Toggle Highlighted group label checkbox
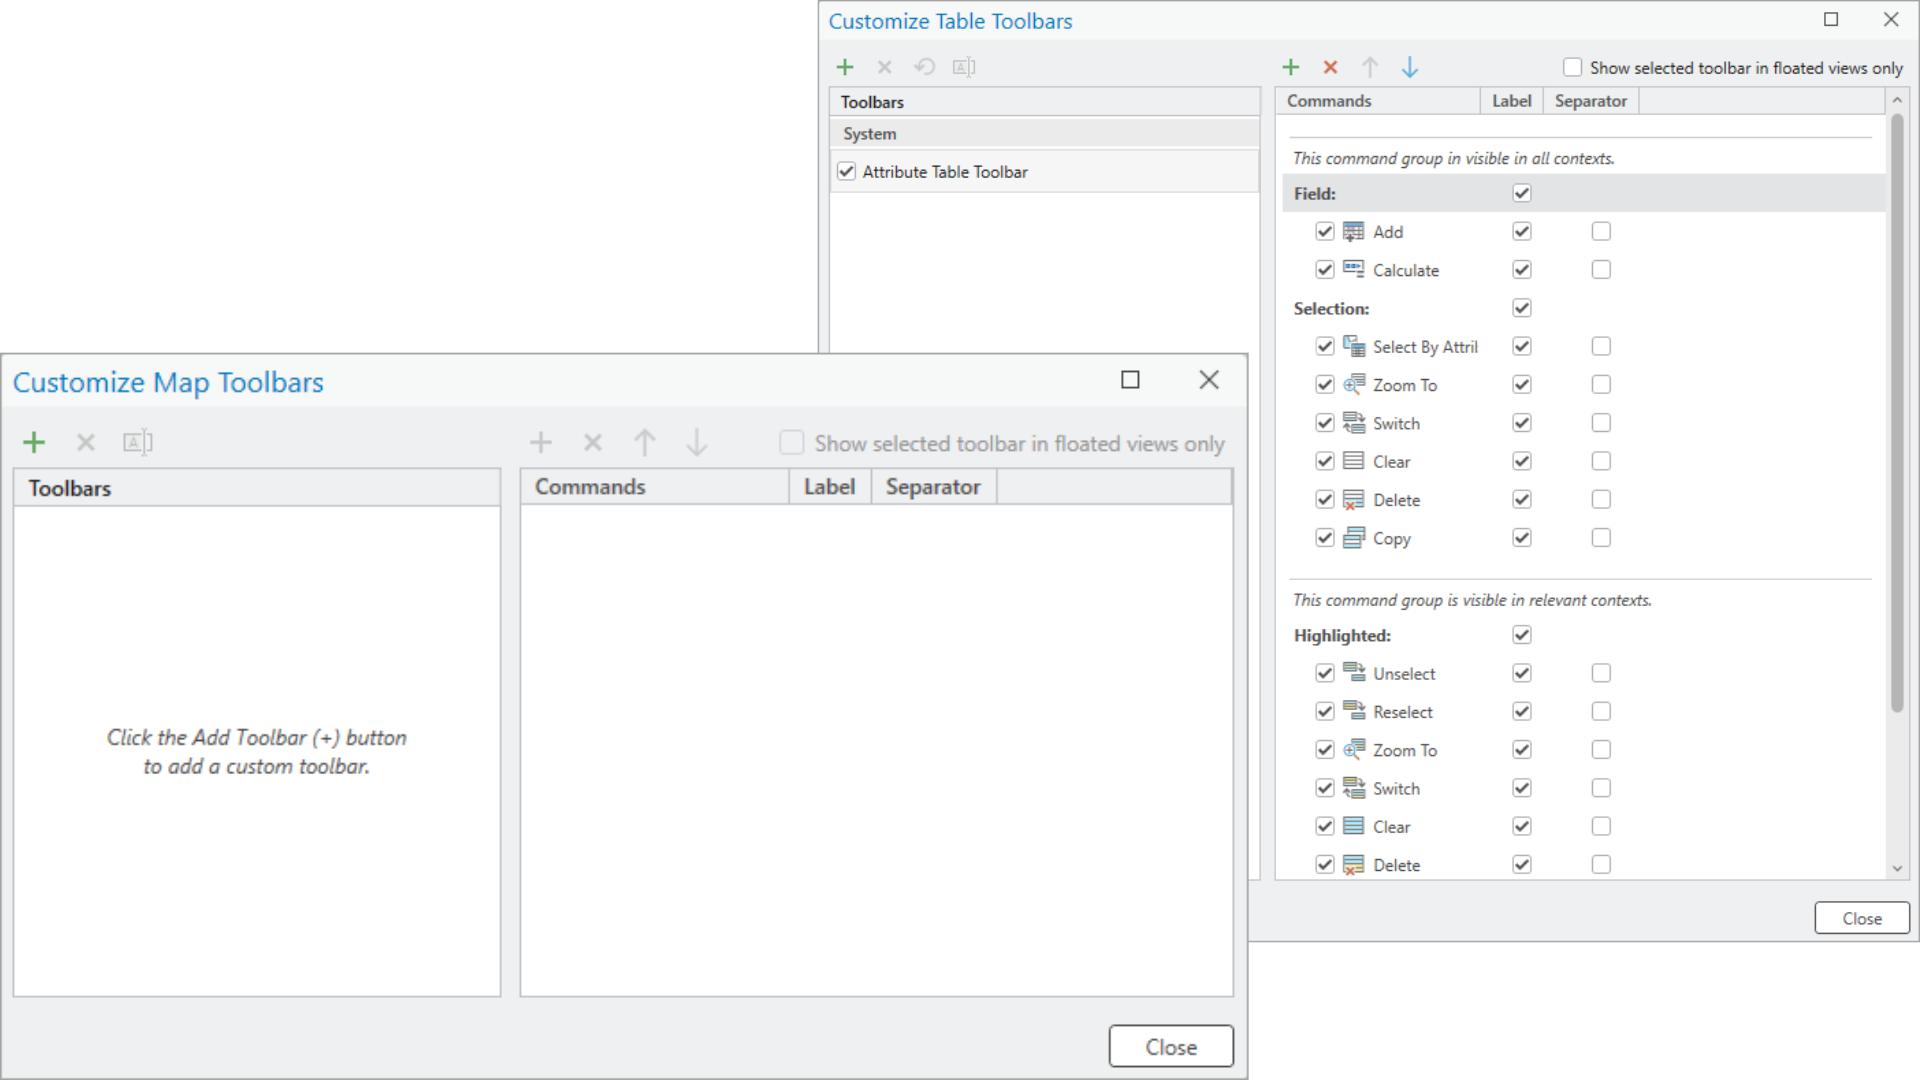The image size is (1920, 1080). pyautogui.click(x=1522, y=635)
